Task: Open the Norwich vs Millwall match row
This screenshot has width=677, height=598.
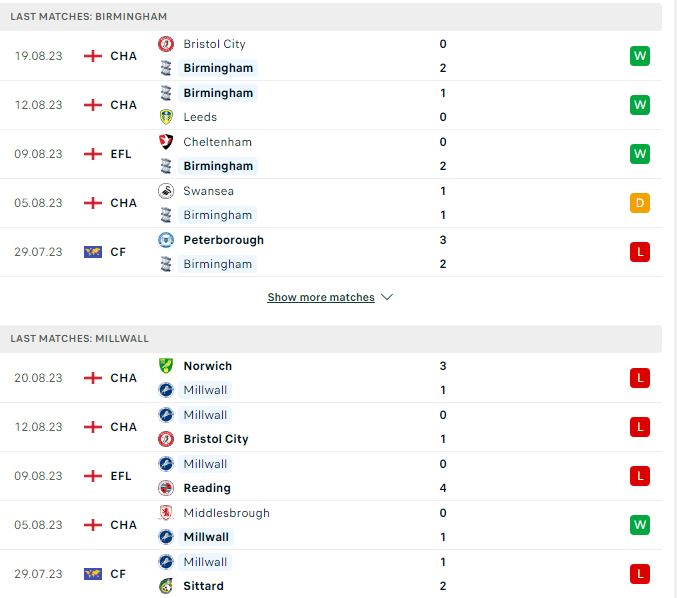Action: point(331,378)
